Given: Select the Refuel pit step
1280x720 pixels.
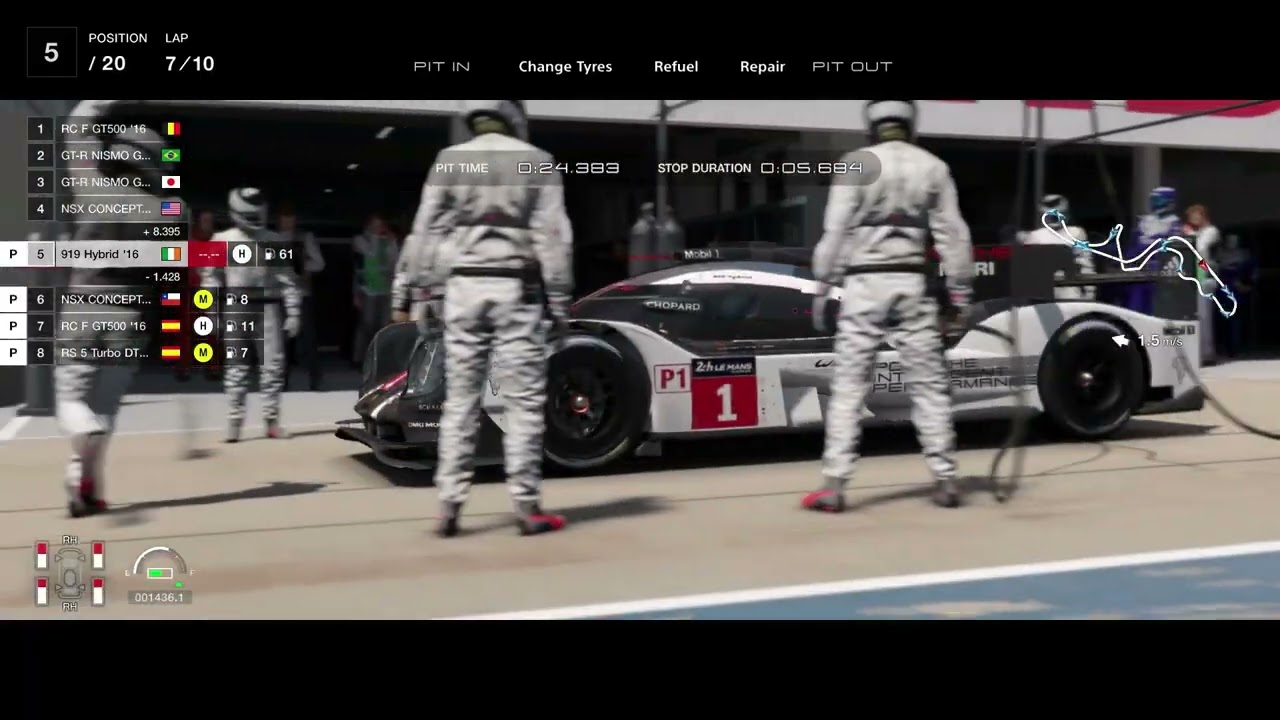Looking at the screenshot, I should point(676,67).
